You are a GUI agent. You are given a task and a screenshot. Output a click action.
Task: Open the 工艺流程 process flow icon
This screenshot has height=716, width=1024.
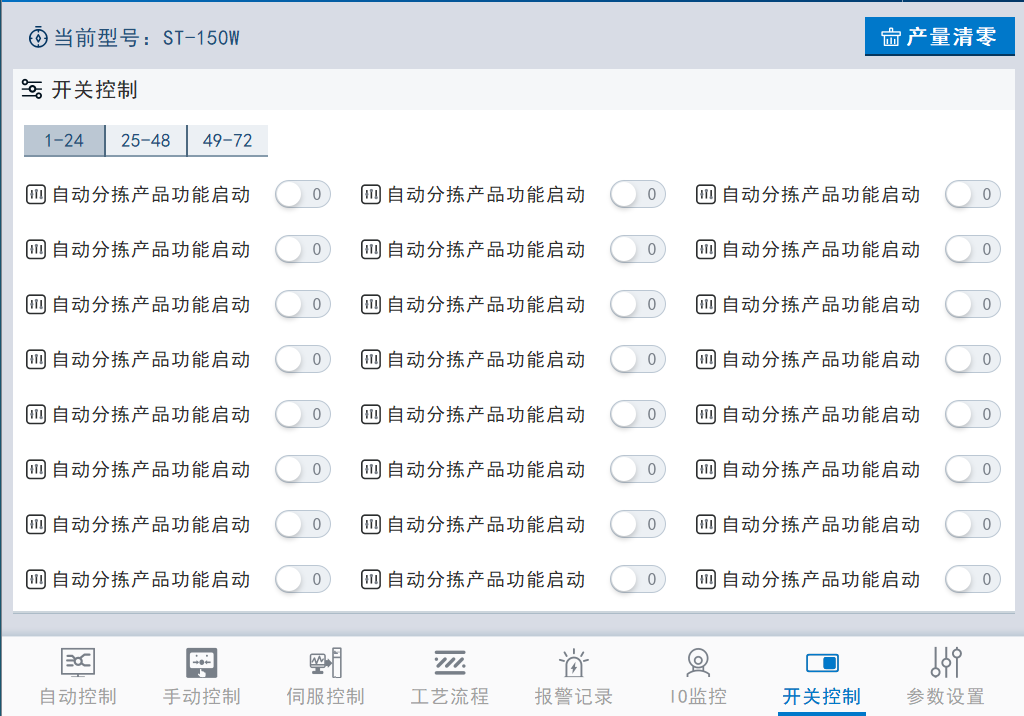[450, 662]
